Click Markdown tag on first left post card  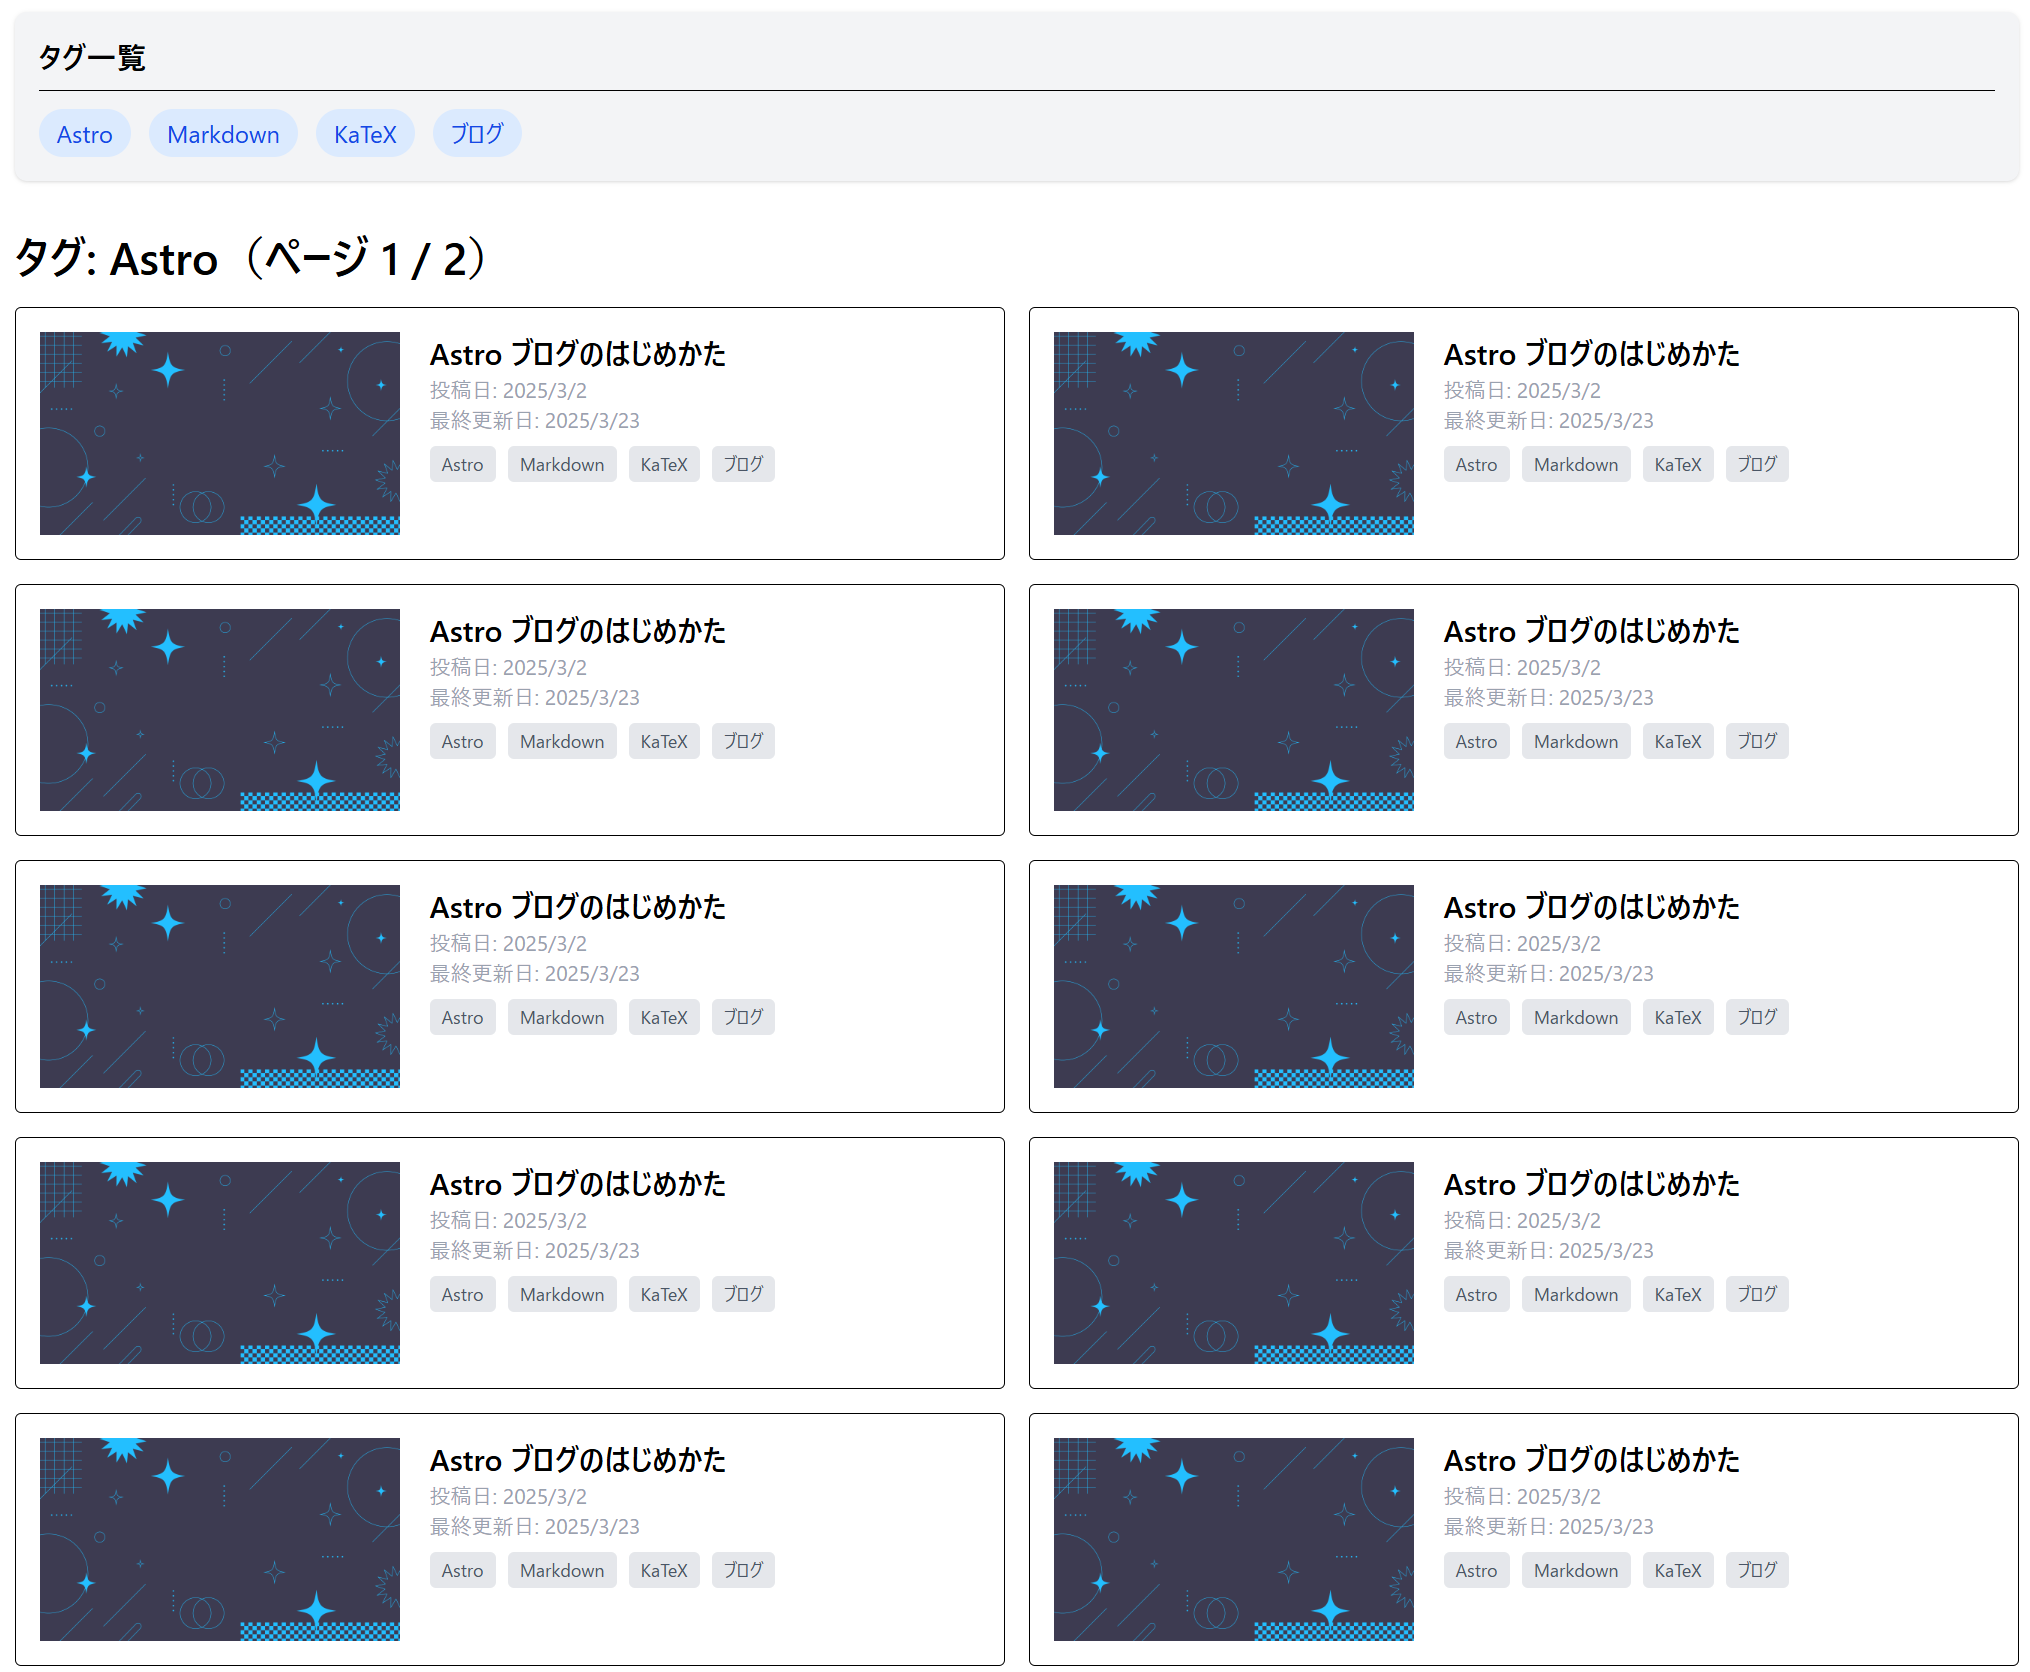[x=562, y=465]
